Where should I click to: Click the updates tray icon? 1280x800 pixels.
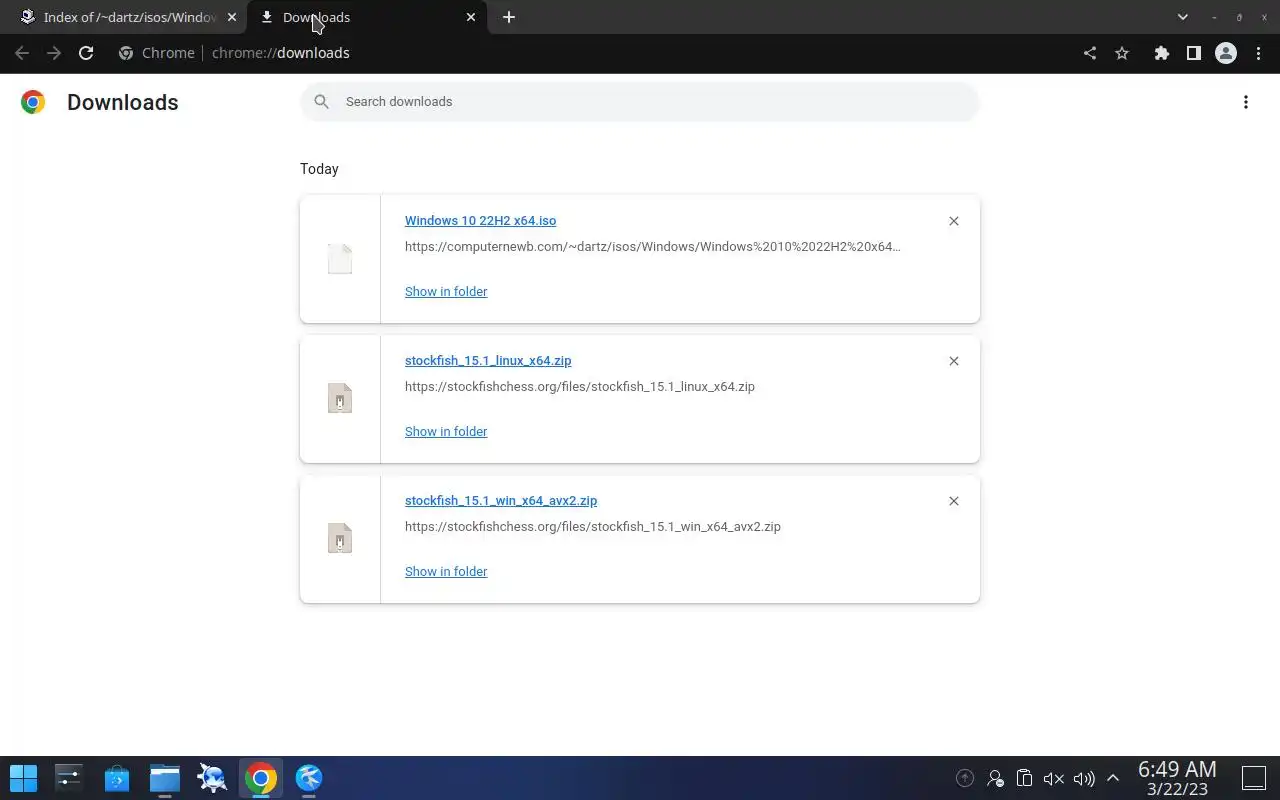965,778
